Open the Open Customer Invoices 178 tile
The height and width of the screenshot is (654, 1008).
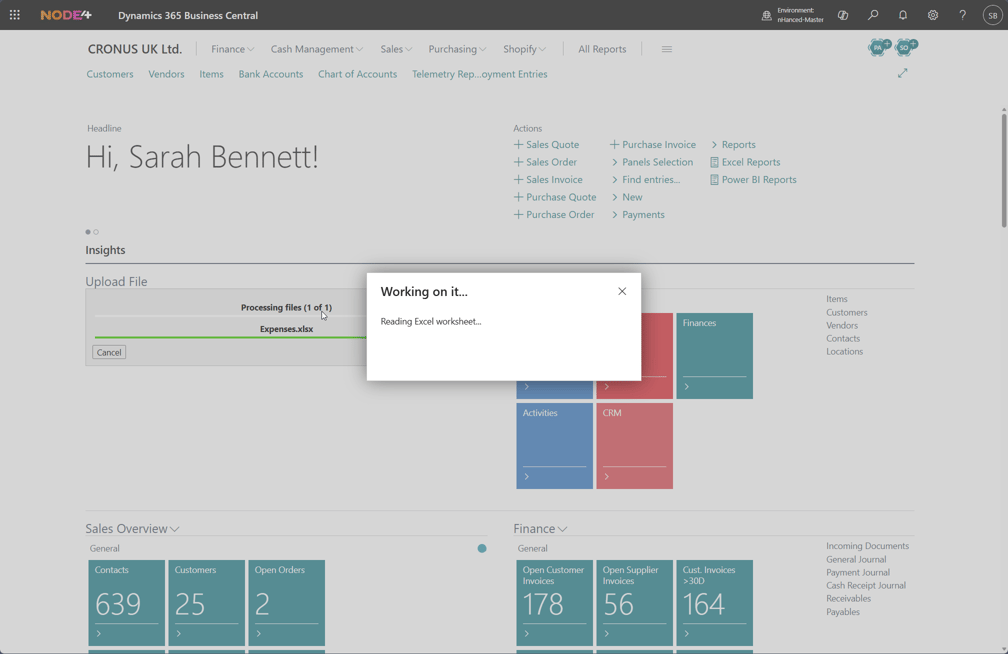click(x=554, y=603)
